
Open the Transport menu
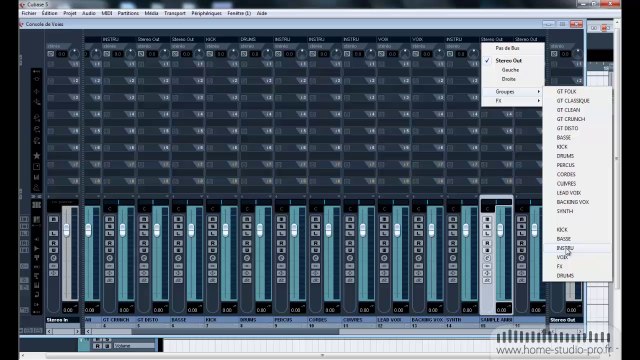coord(175,13)
